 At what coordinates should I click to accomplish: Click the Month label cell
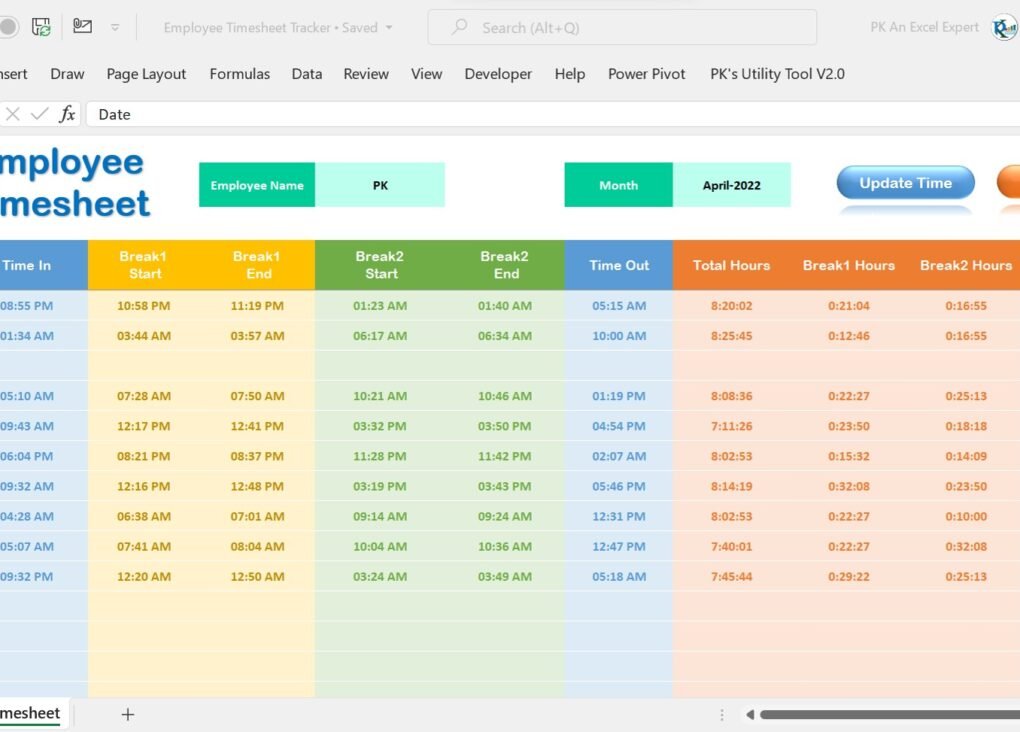(x=619, y=185)
